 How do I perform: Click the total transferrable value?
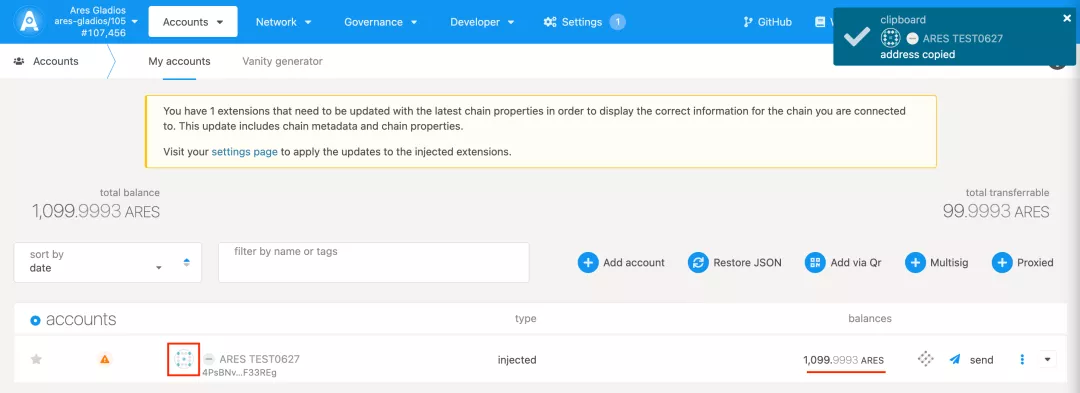pos(996,211)
